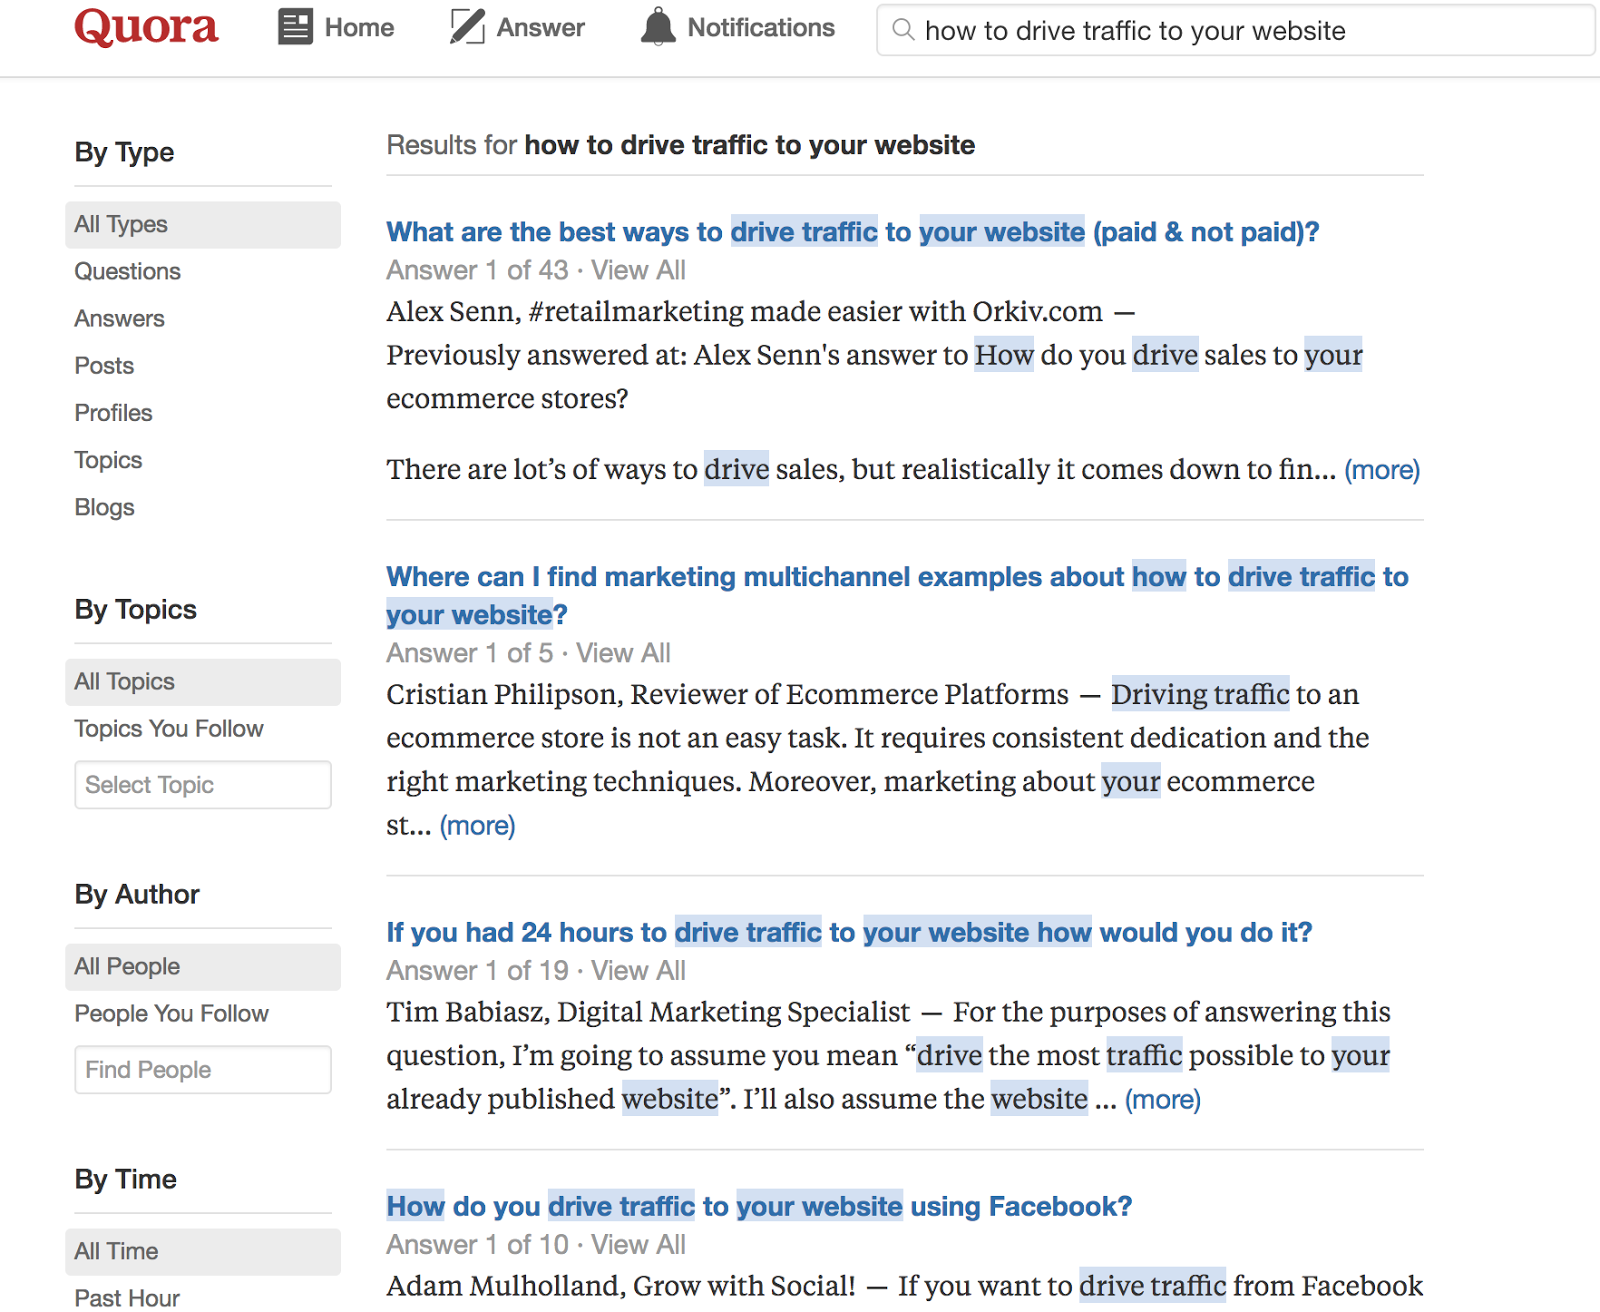
Task: Click the search magnifier icon
Action: 903,30
